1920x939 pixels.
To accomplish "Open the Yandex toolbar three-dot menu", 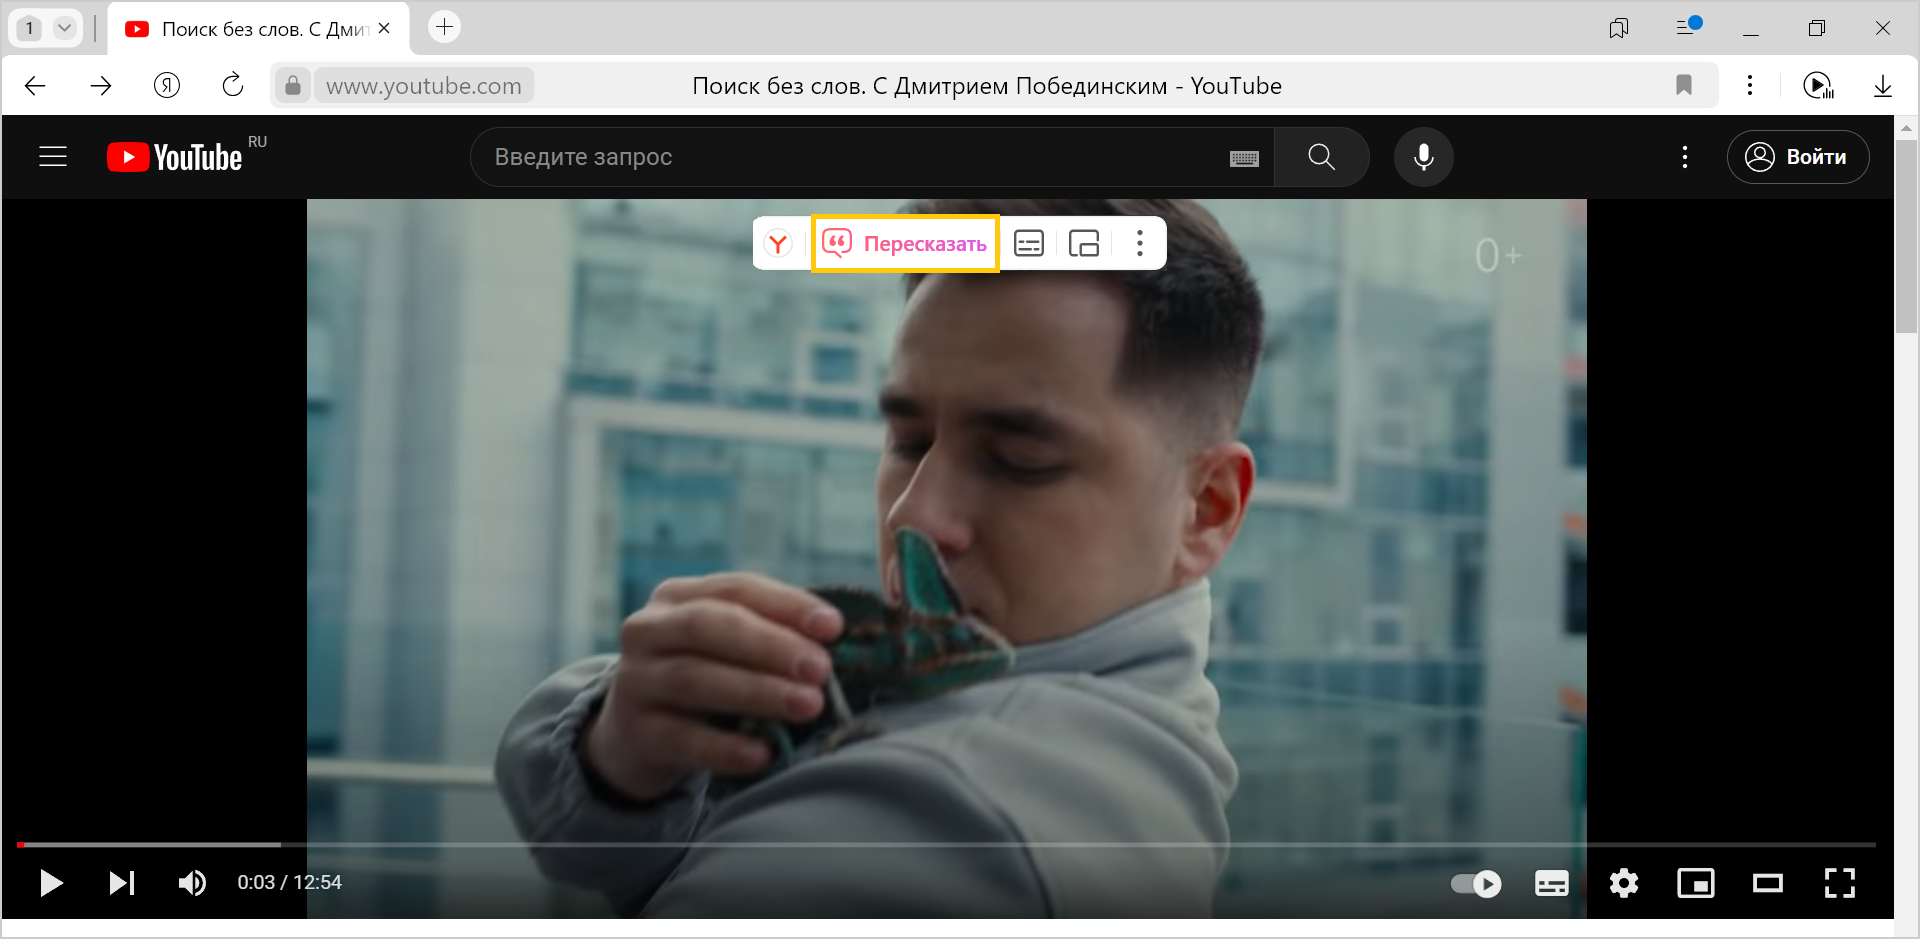I will point(1140,242).
